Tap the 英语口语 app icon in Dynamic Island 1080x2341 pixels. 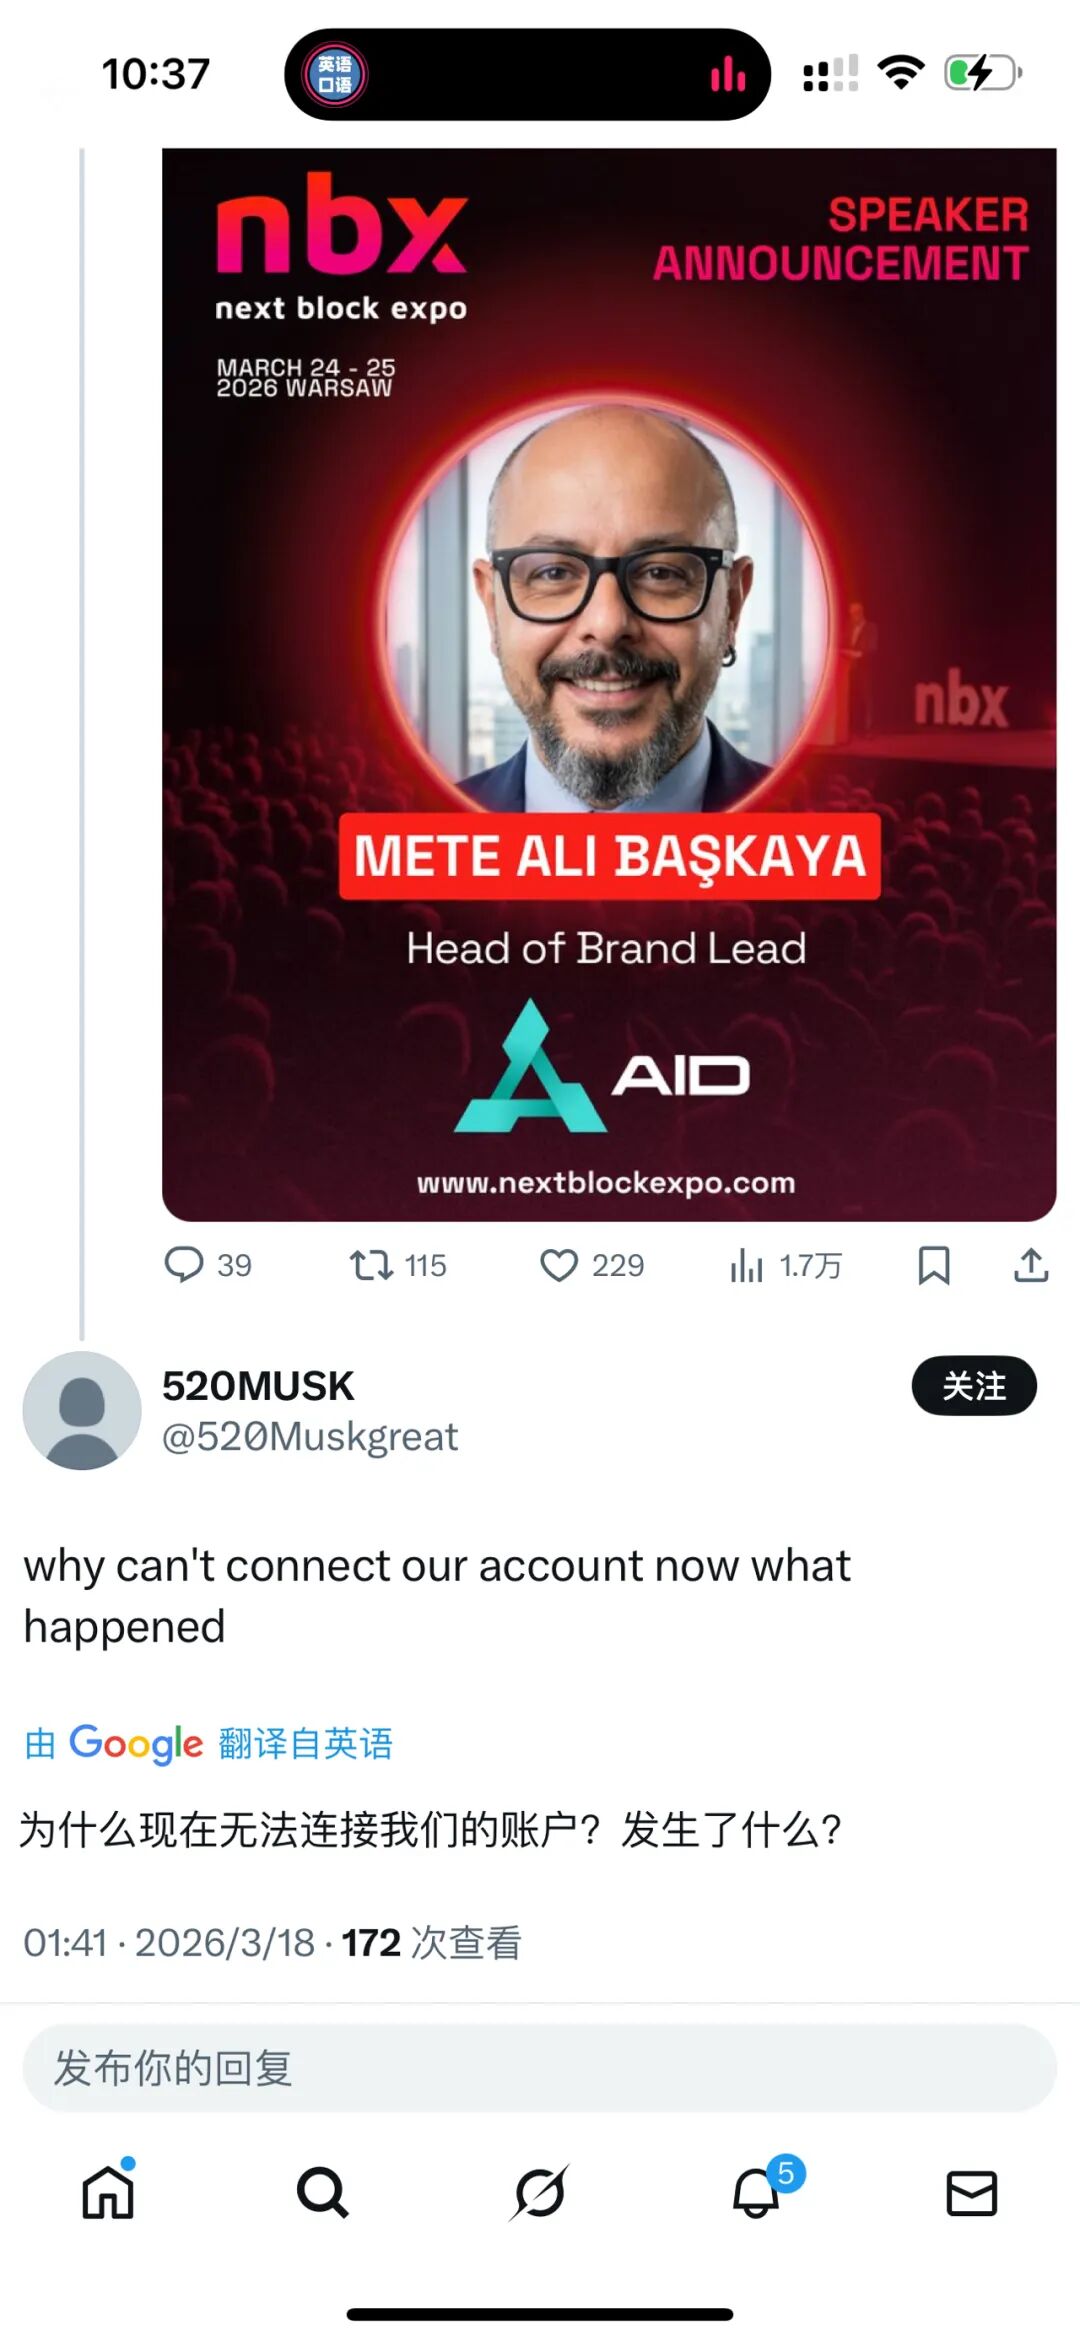coord(336,75)
